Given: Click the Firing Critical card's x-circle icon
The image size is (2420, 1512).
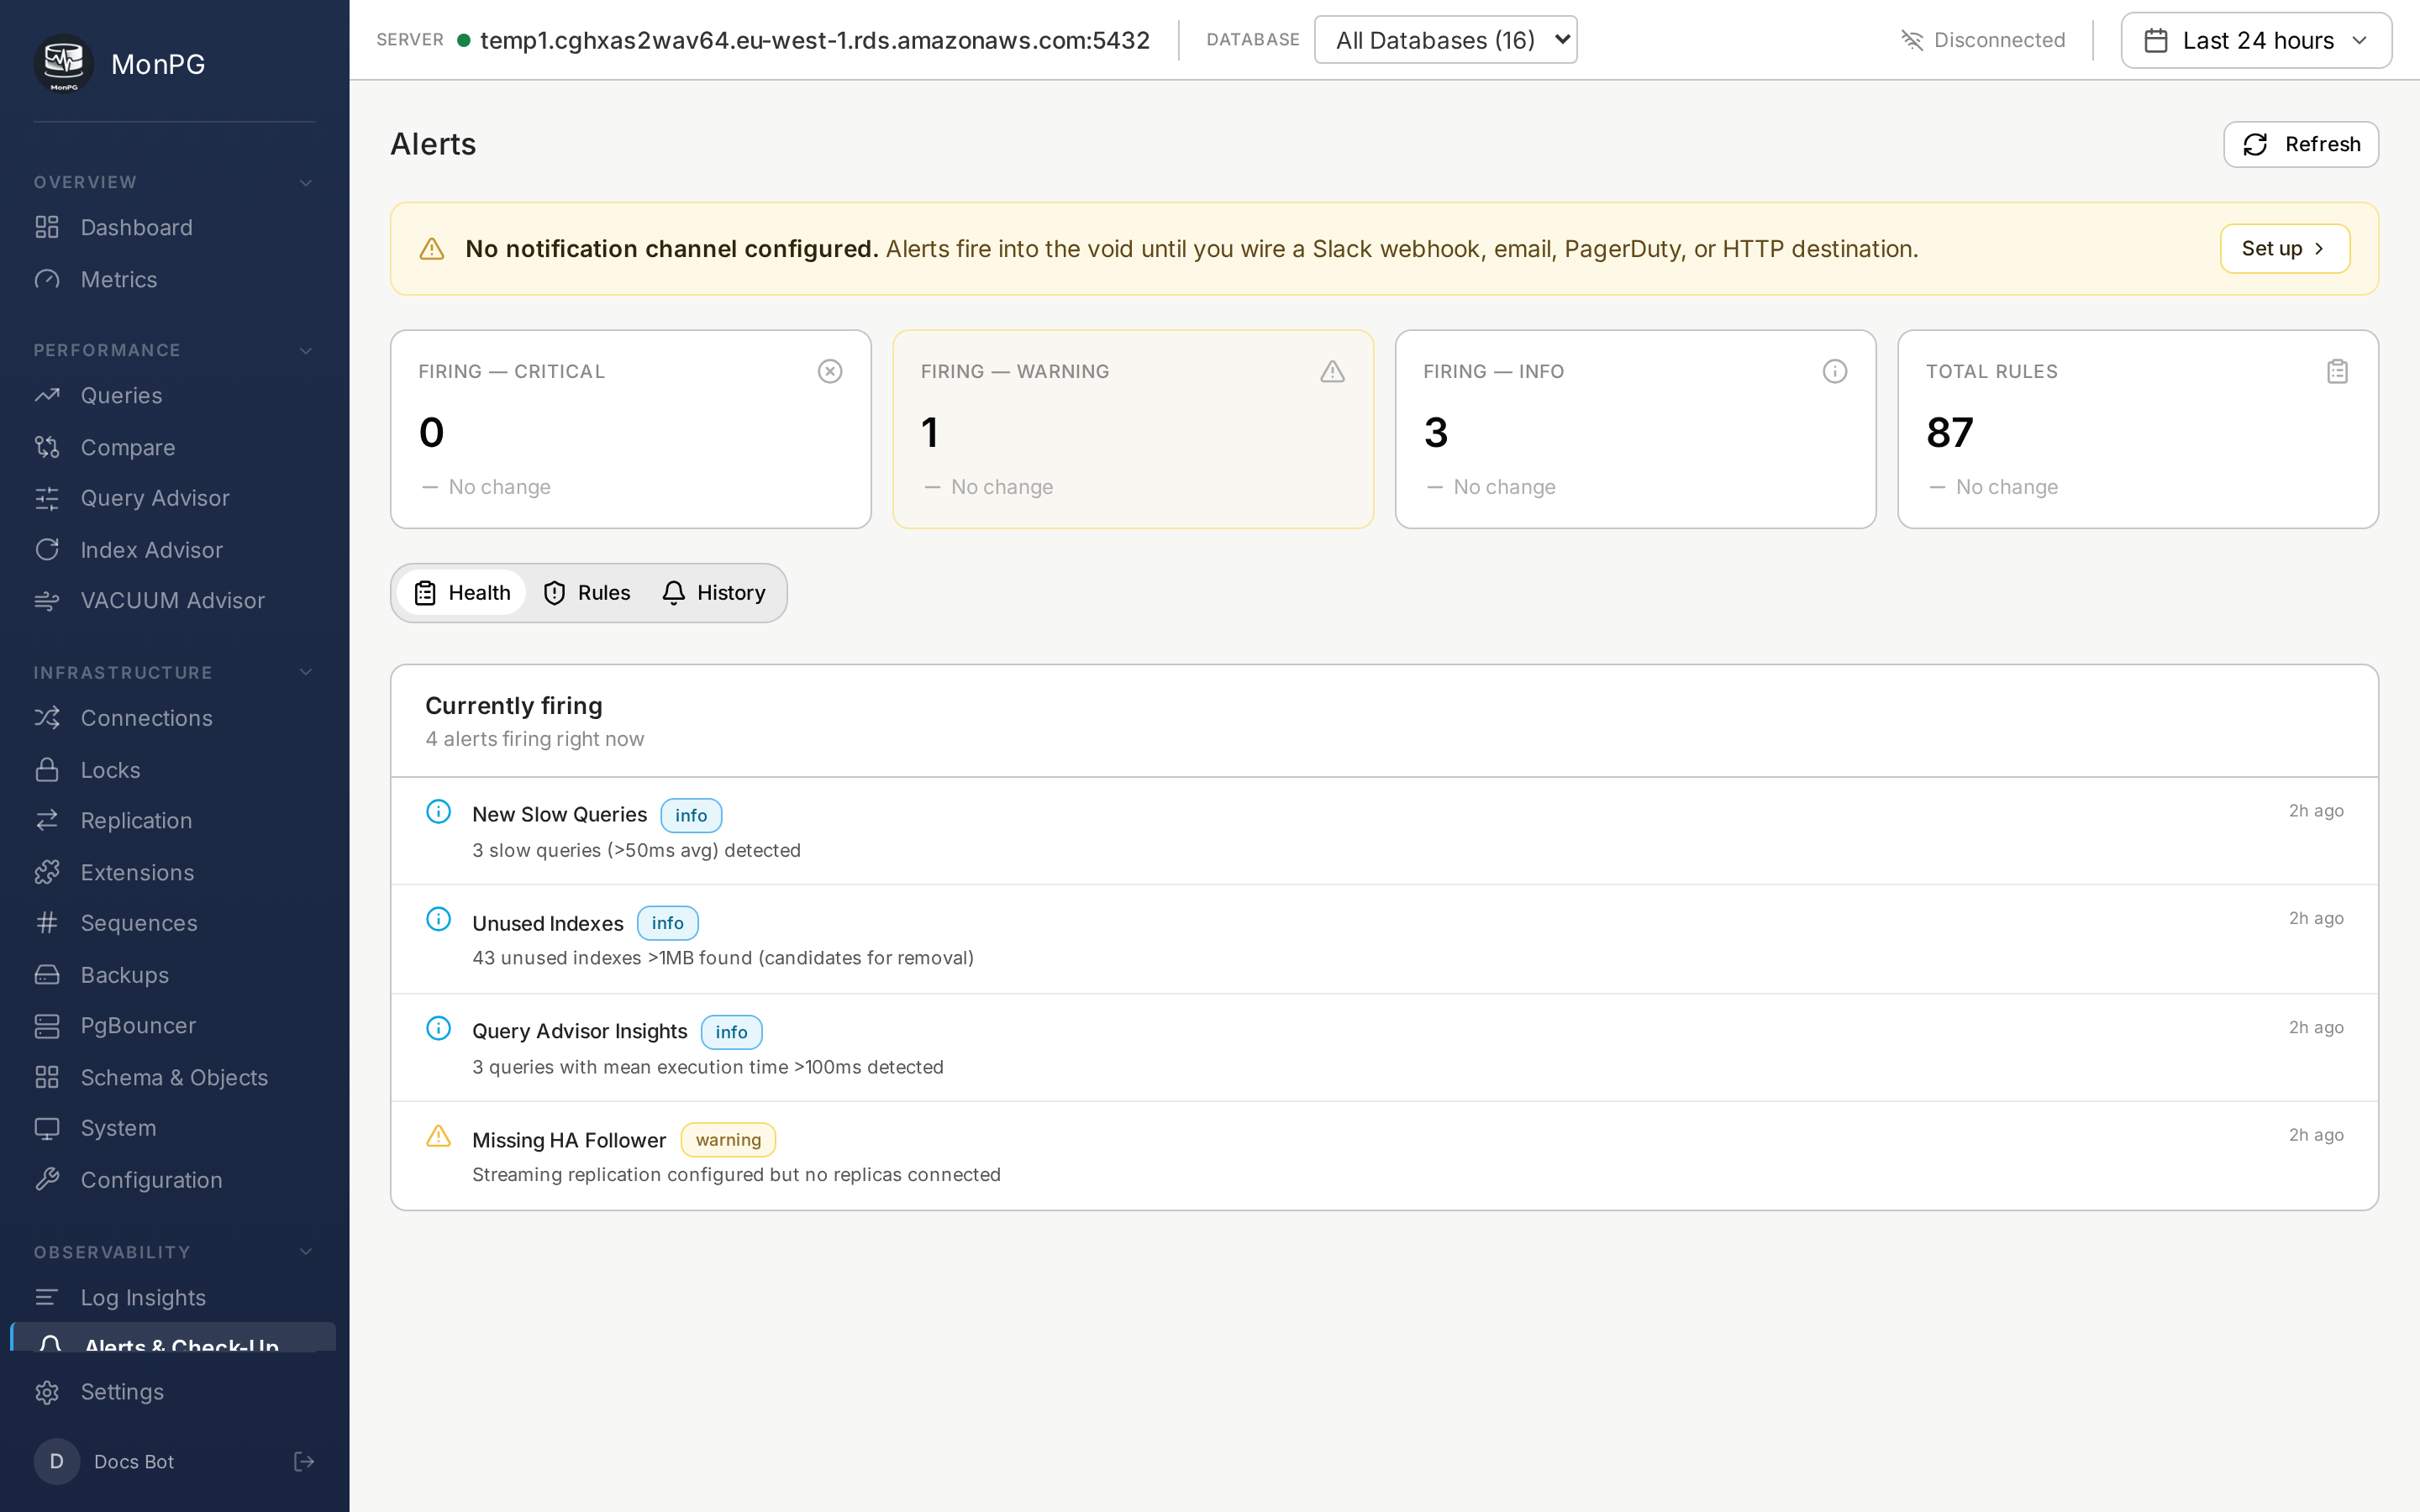Looking at the screenshot, I should pos(830,371).
